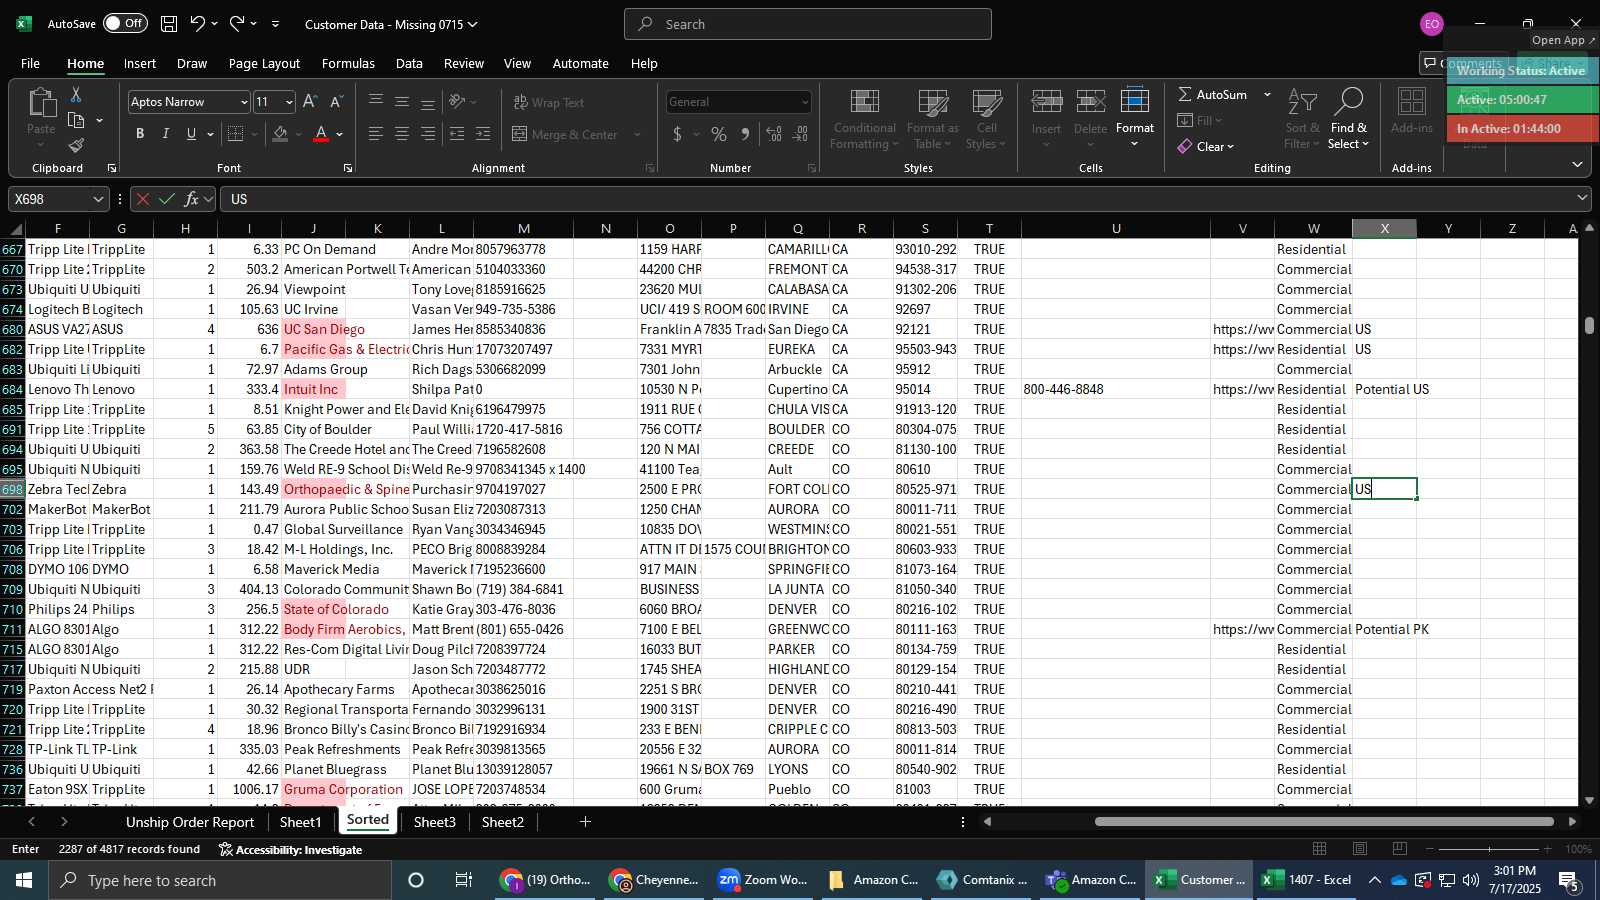Click Increase Decimal icon
This screenshot has height=900, width=1600.
(774, 134)
